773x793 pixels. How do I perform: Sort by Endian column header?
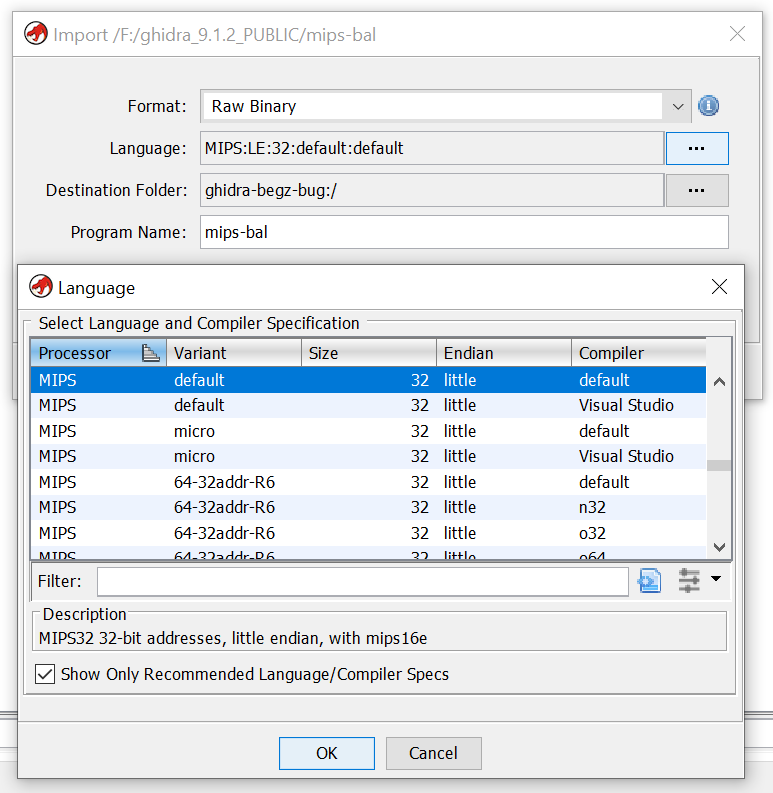click(x=504, y=353)
